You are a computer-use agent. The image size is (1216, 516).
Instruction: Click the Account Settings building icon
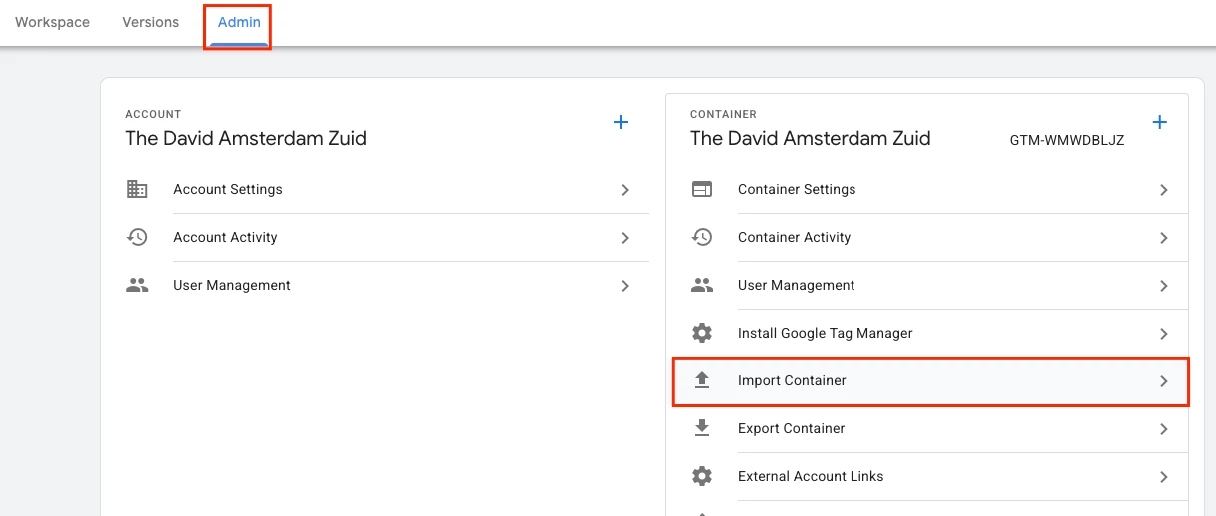[137, 189]
